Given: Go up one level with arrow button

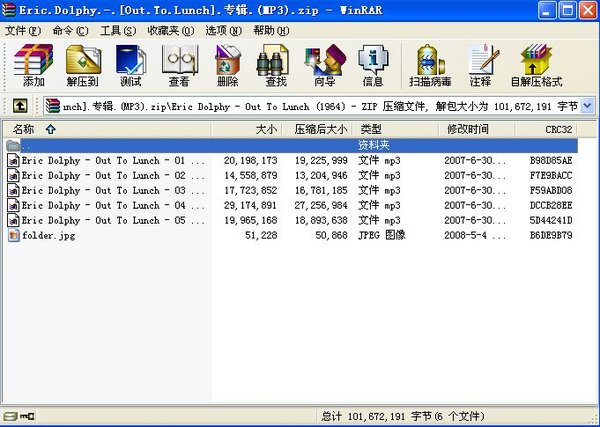Looking at the screenshot, I should pos(20,106).
